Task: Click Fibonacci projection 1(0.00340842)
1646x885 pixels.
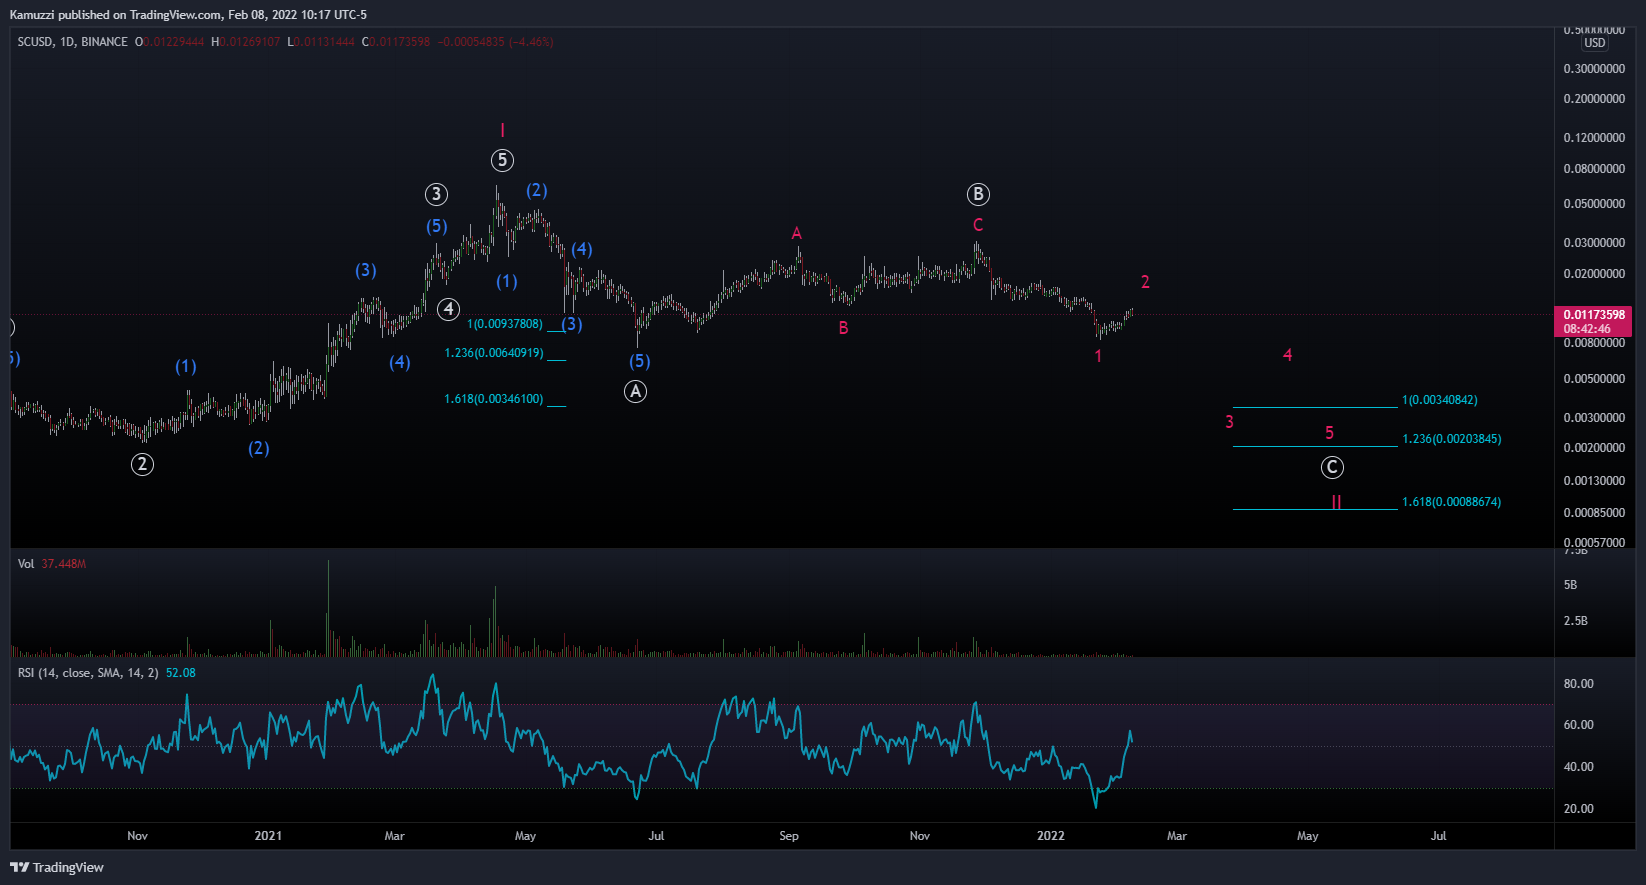Action: [1440, 400]
